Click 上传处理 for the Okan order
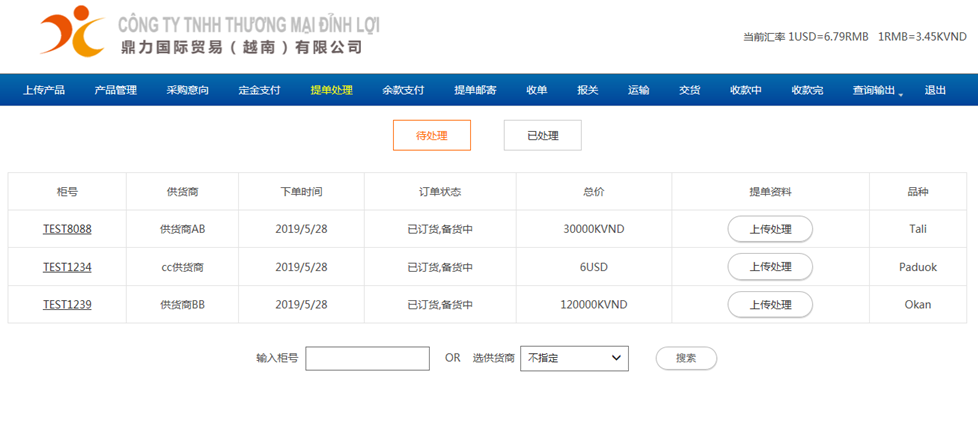The image size is (978, 425). coord(770,305)
